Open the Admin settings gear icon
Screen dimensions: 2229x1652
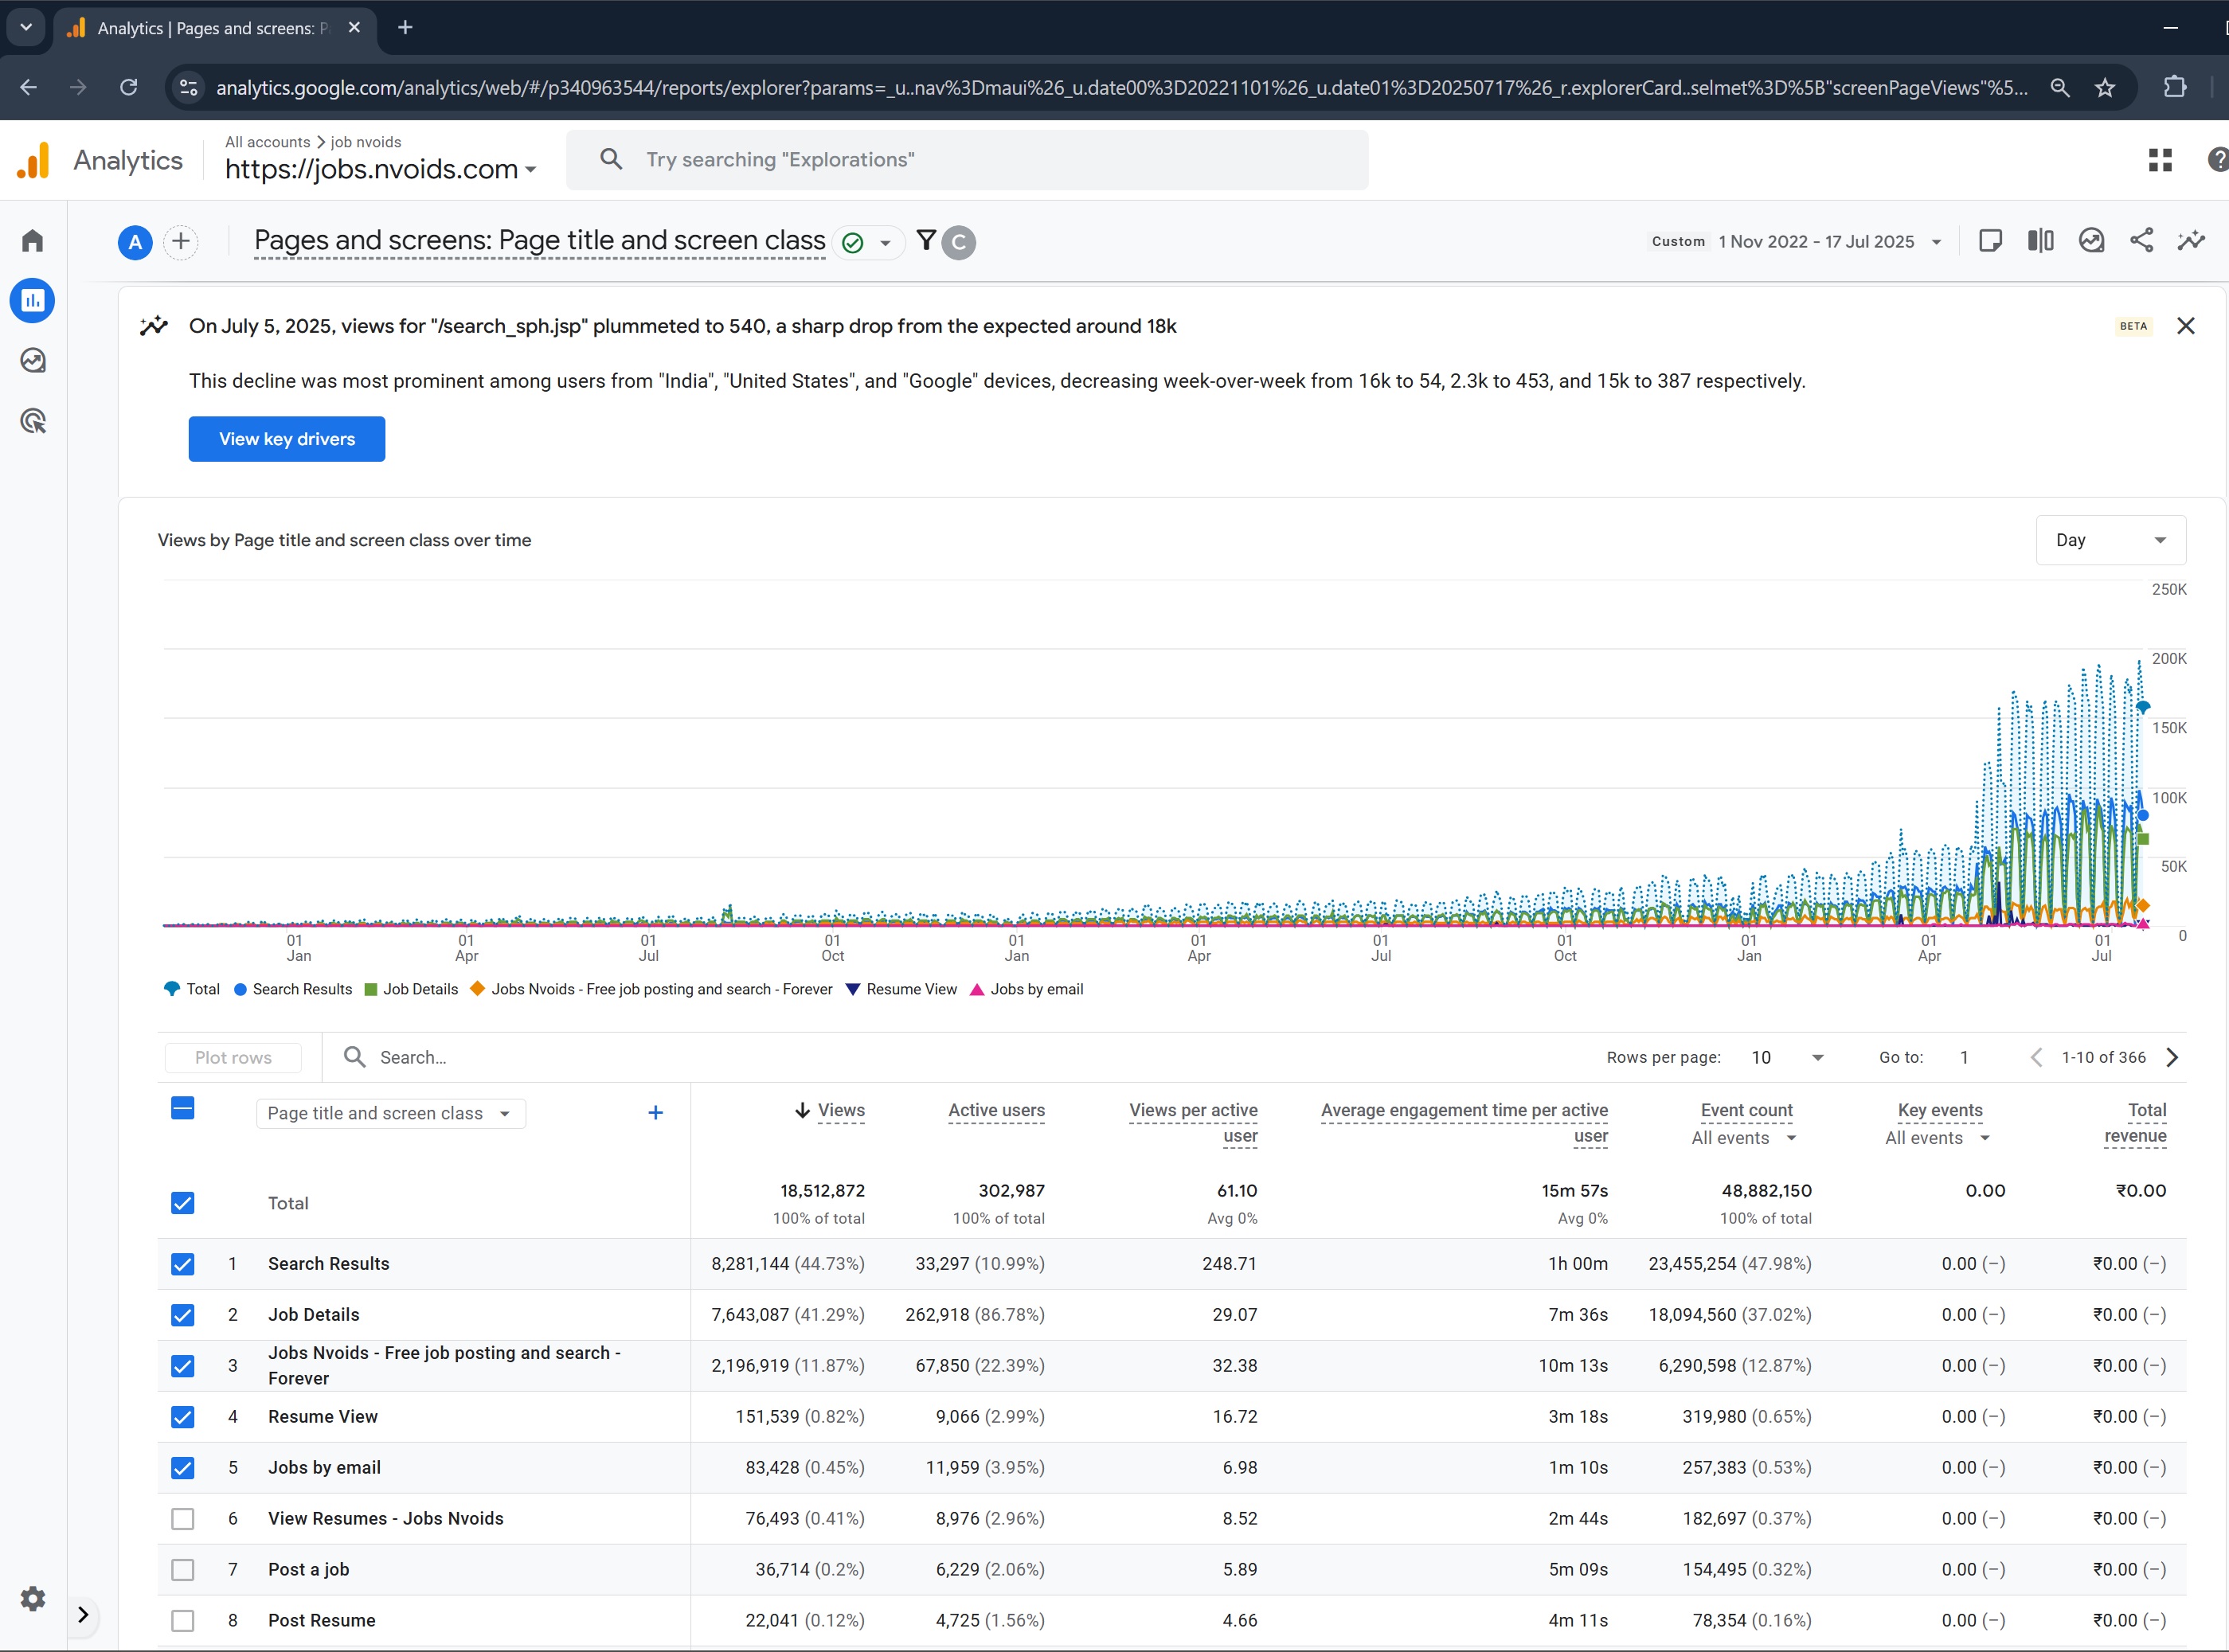[x=33, y=1598]
